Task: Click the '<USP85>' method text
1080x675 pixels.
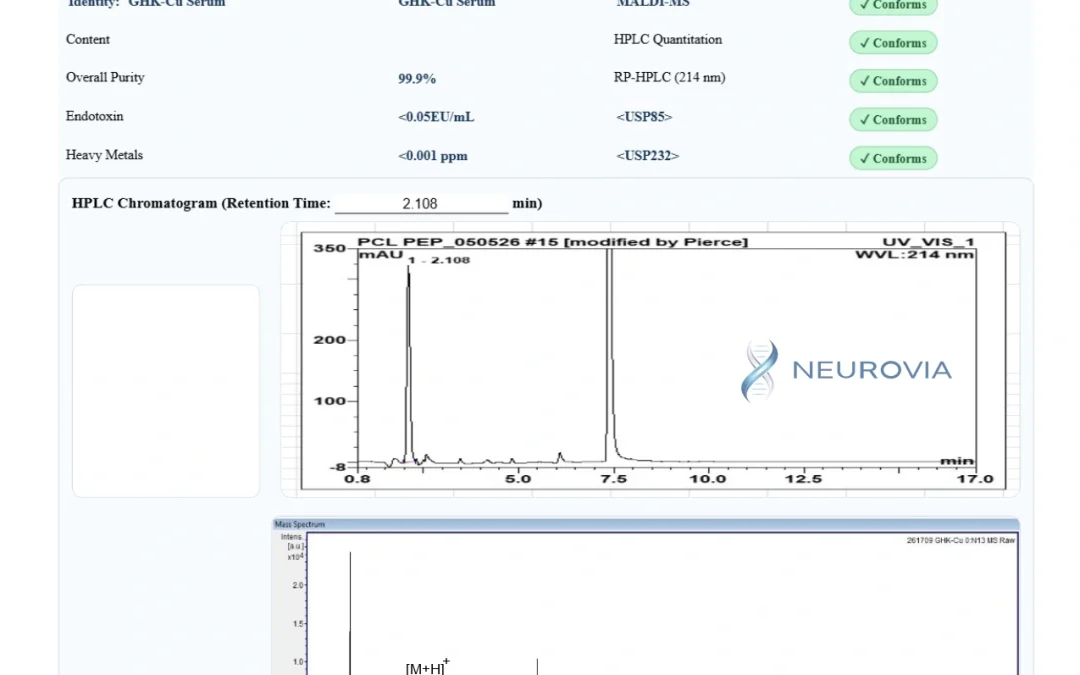Action: click(x=644, y=116)
